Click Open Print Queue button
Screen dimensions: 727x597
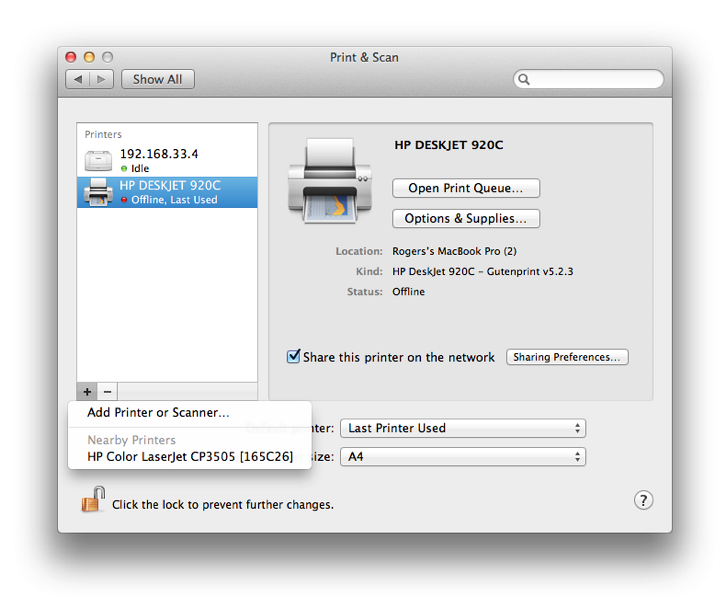pyautogui.click(x=466, y=188)
